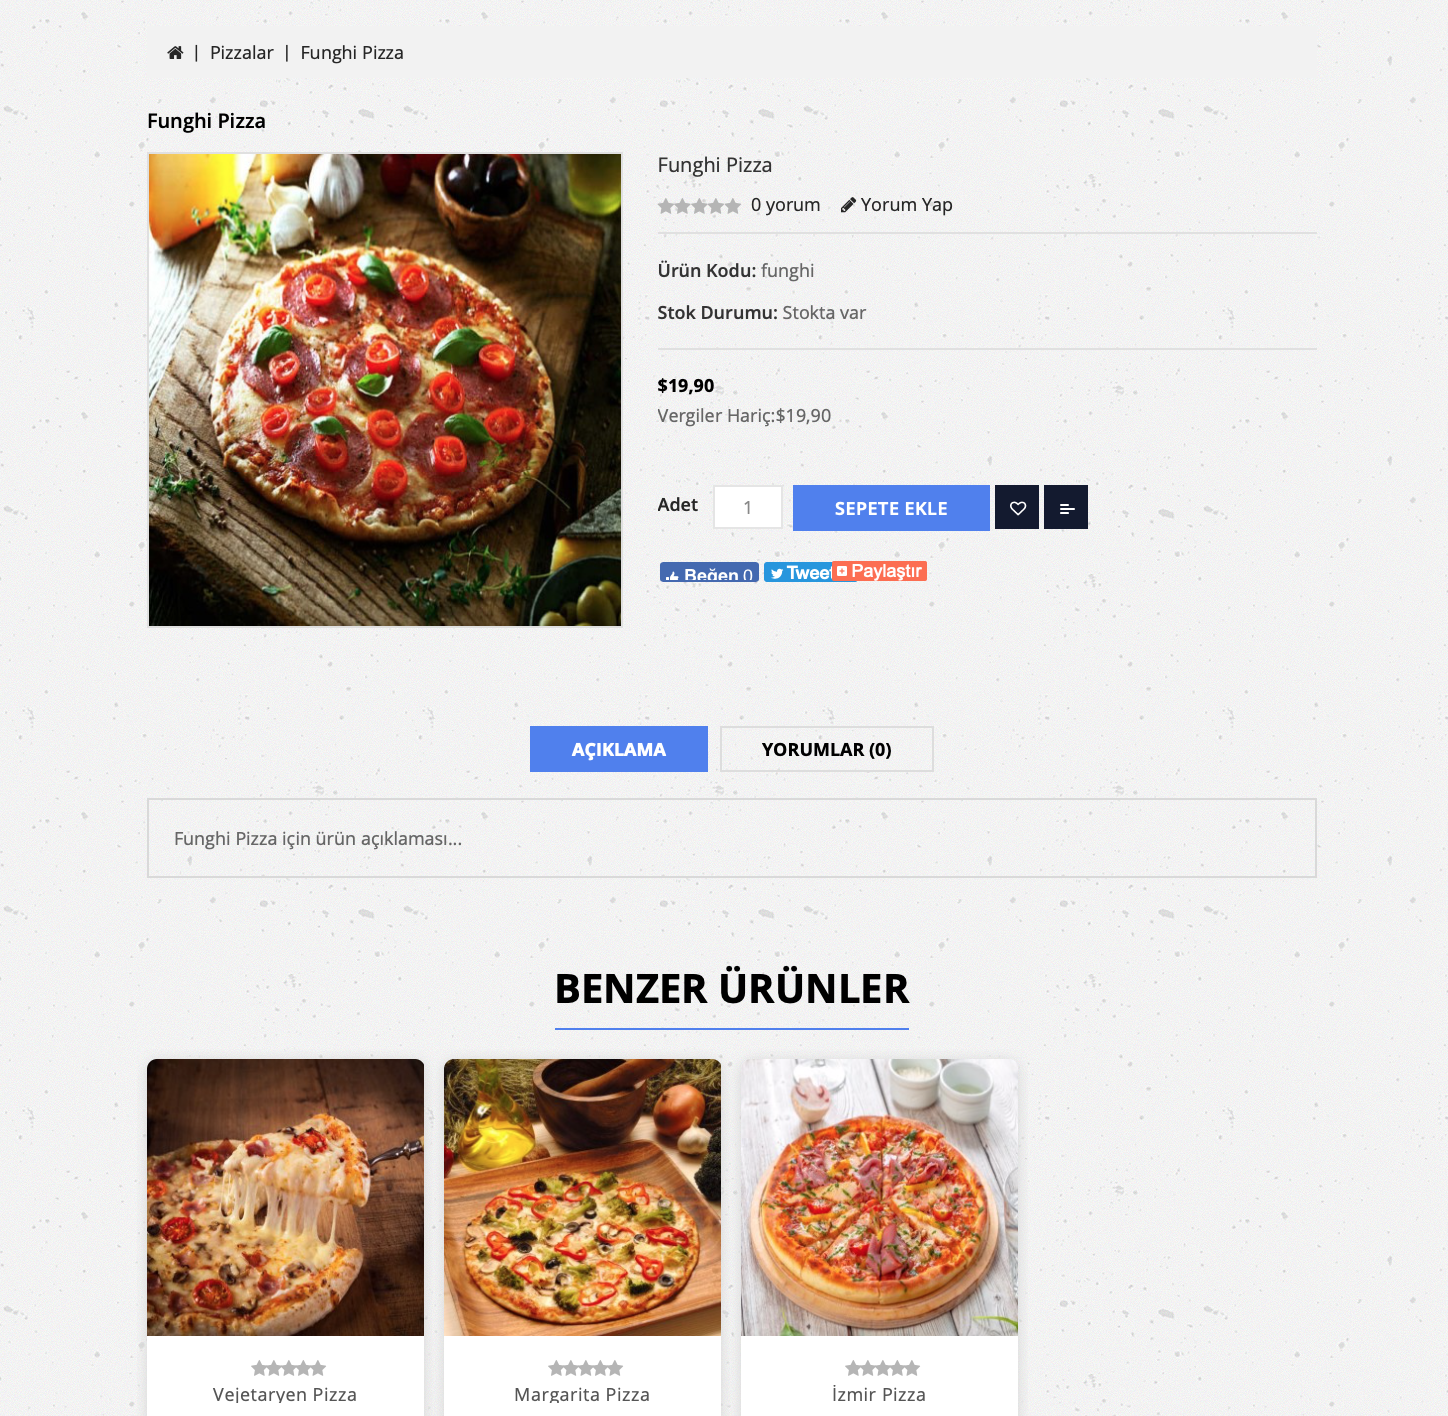Click the star rating under Funghi Pizza title
The image size is (1448, 1416).
click(699, 206)
